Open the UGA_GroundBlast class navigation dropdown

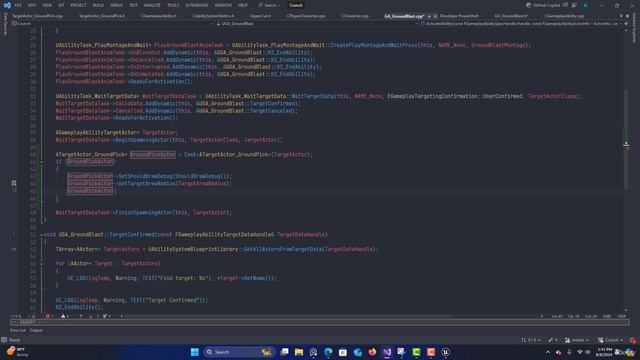point(317,24)
